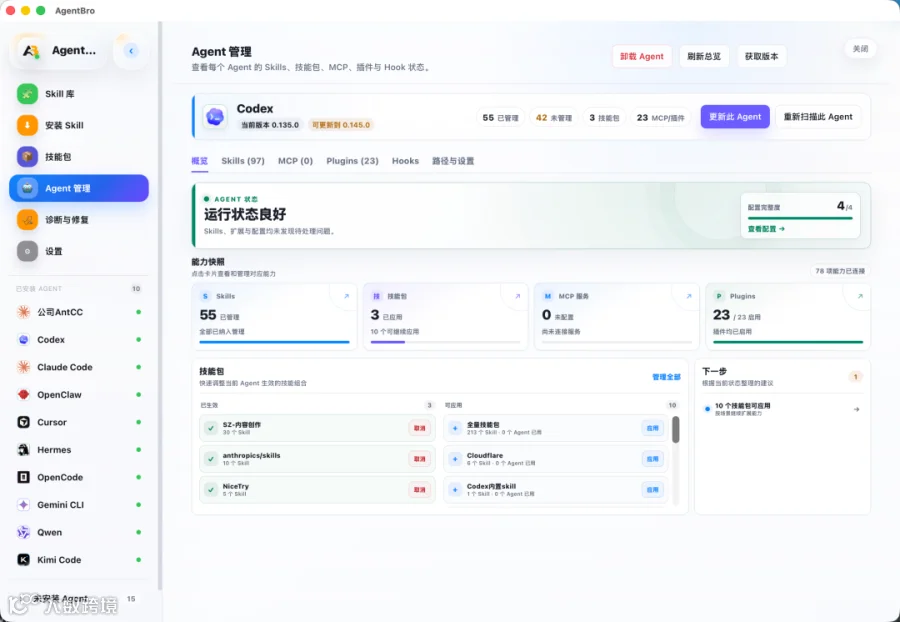The width and height of the screenshot is (900, 622).
Task: Apply the Cloudflare skill pack
Action: tap(653, 459)
